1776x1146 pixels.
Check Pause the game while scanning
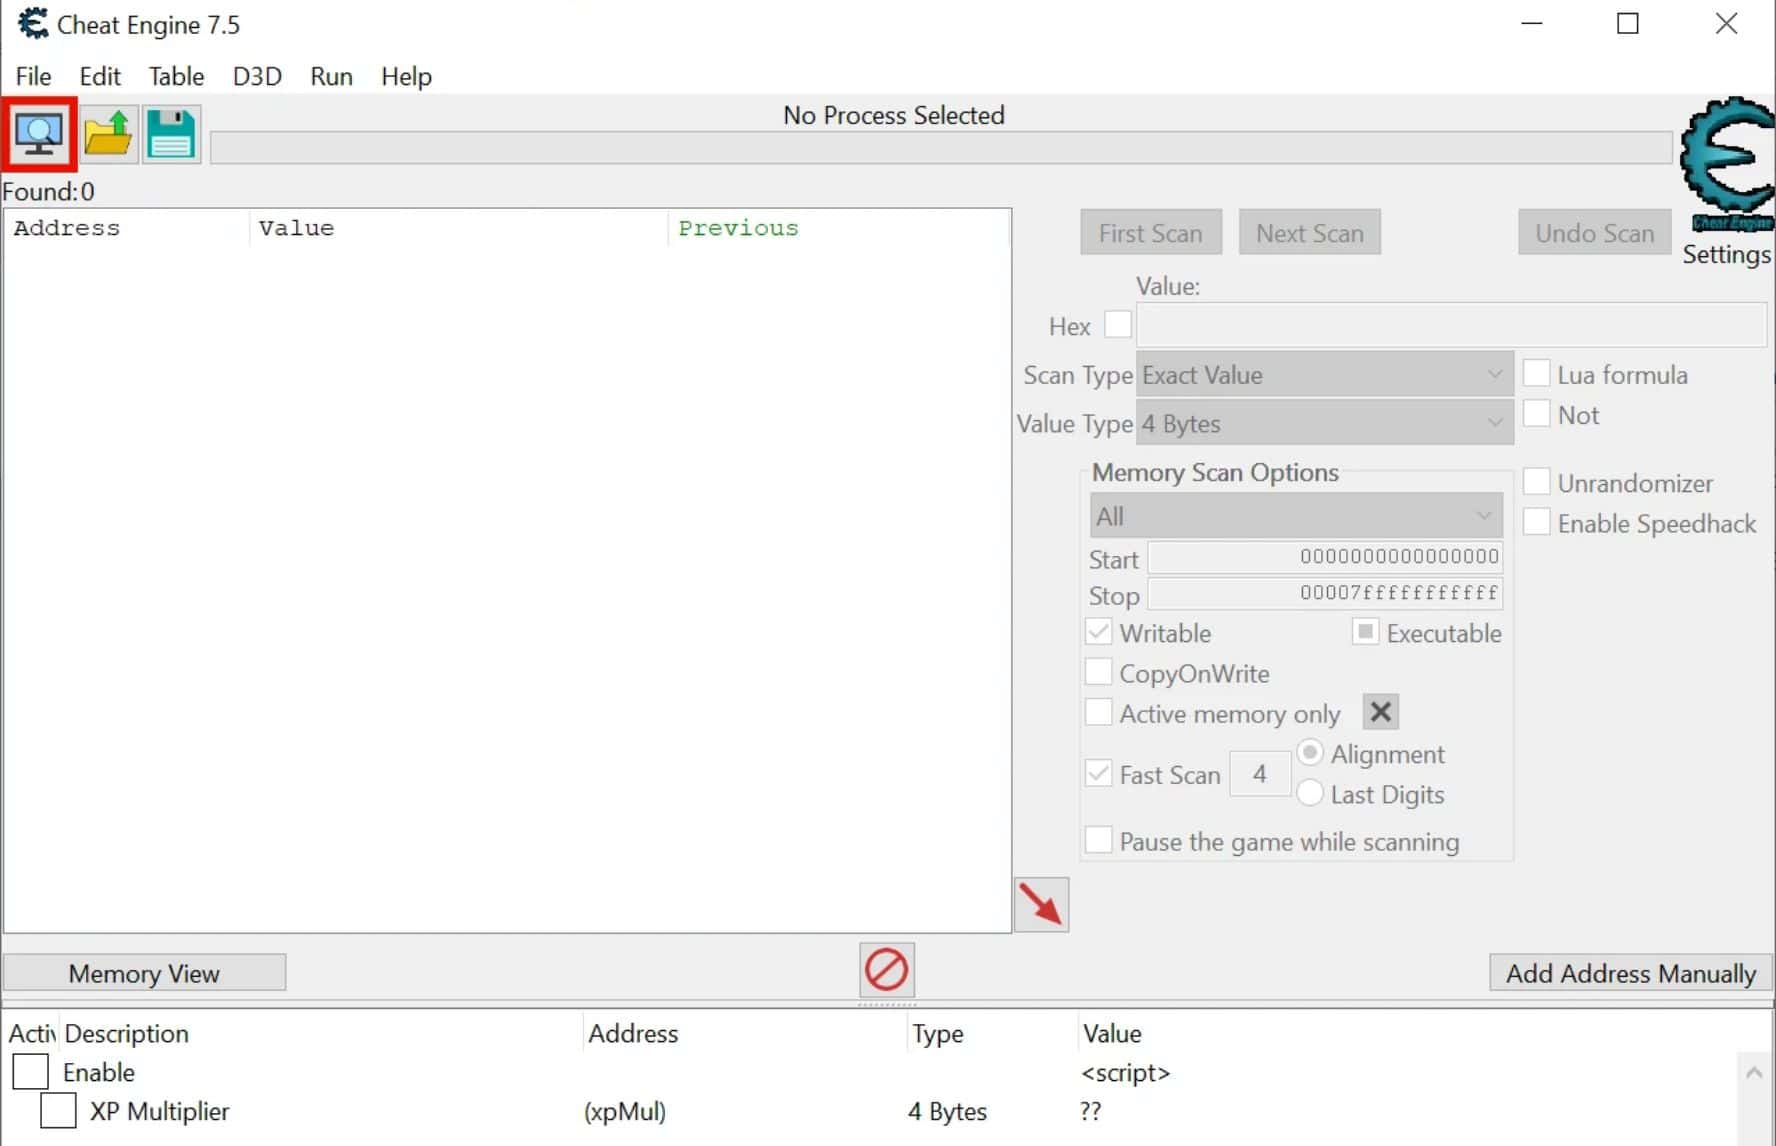pos(1098,840)
